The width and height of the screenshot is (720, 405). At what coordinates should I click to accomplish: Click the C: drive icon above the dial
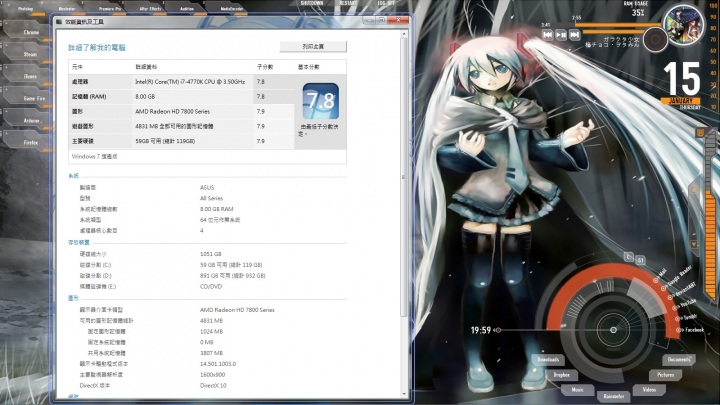click(x=629, y=257)
